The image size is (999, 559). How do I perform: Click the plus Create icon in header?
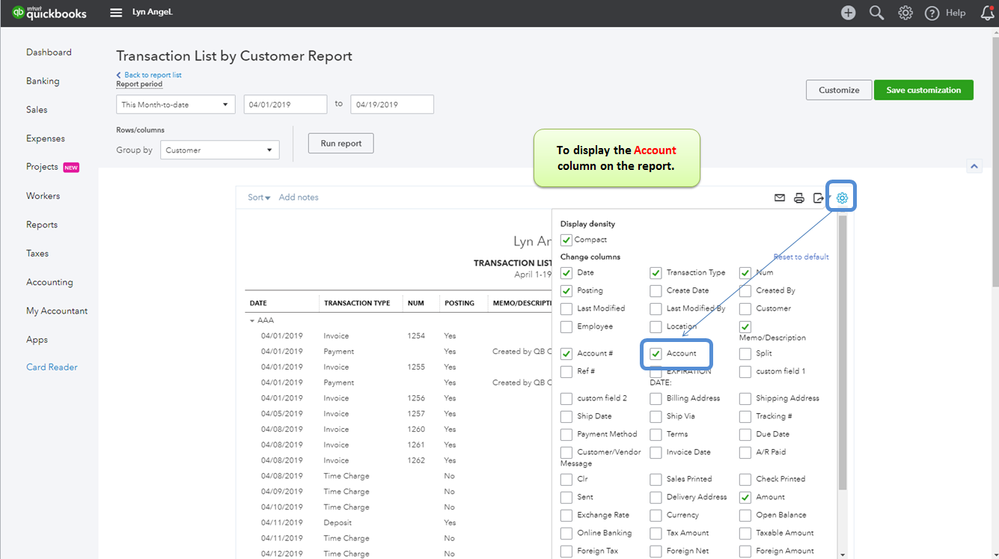tap(848, 13)
